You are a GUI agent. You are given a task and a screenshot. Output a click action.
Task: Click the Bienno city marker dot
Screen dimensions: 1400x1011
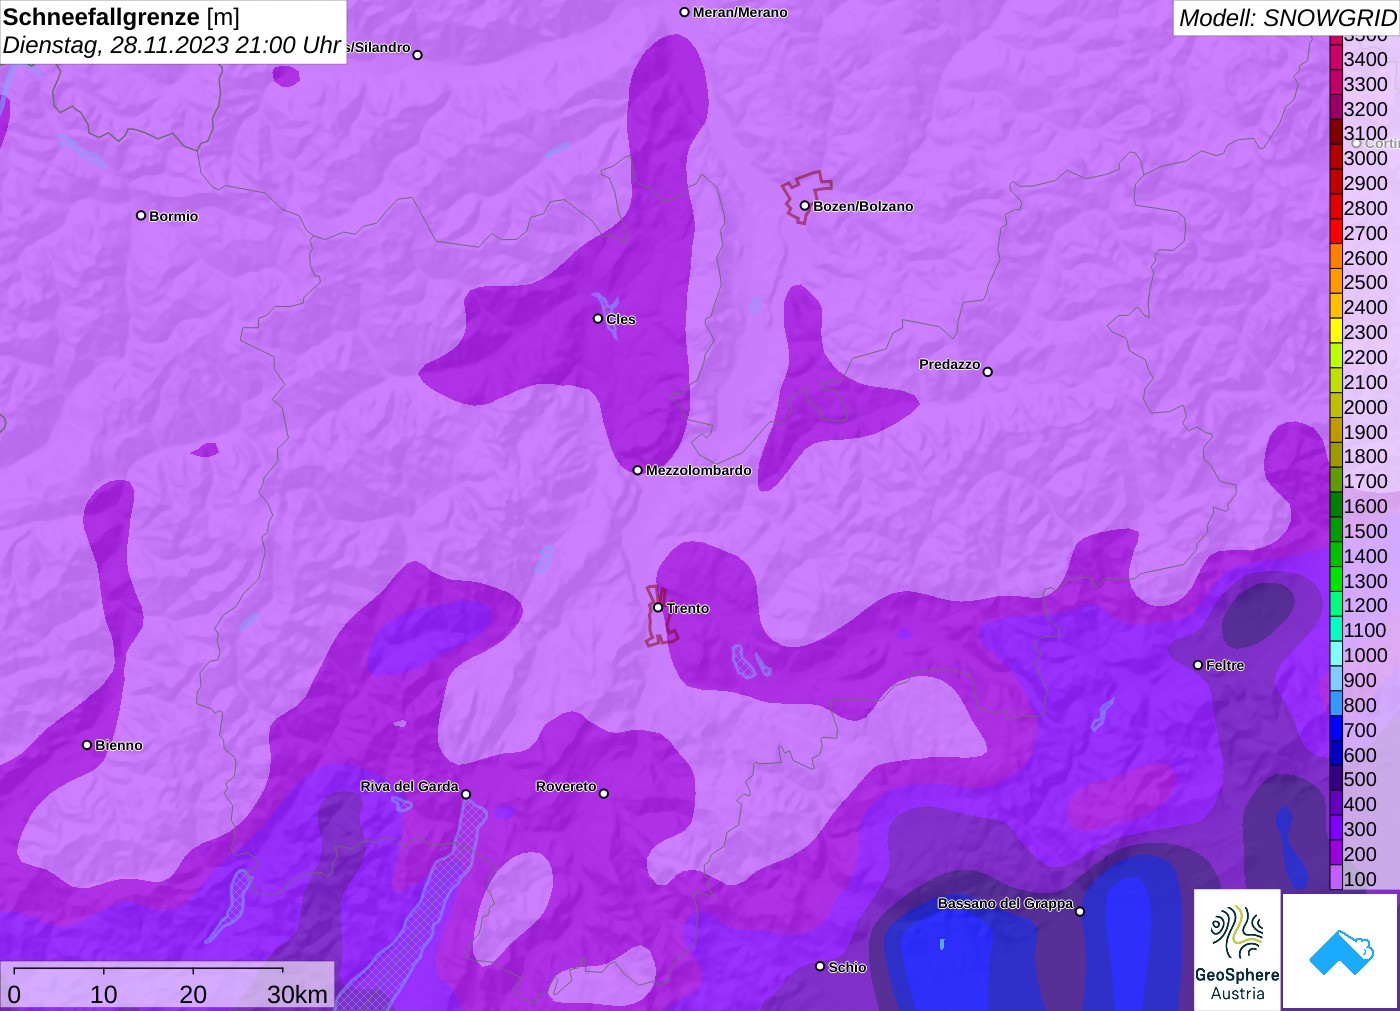tap(87, 745)
